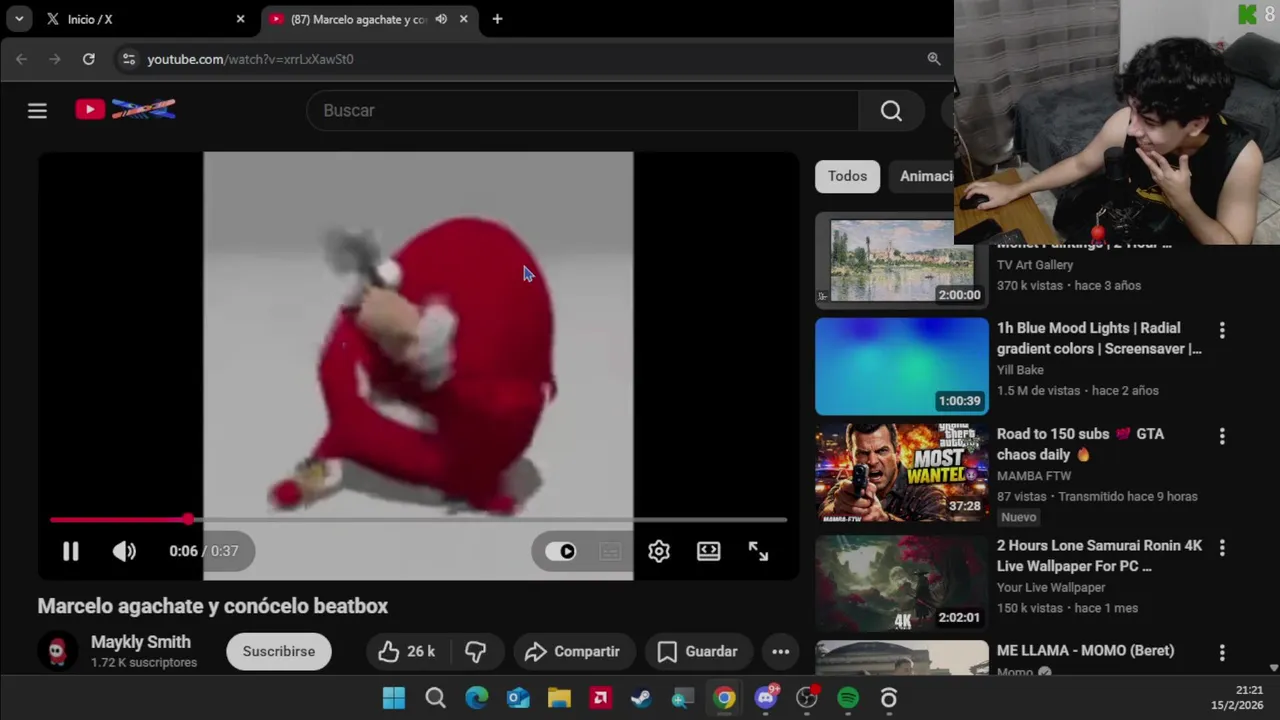Open the Lone Samurai Ronin 4K thumbnail
Image resolution: width=1280 pixels, height=720 pixels.
point(902,583)
